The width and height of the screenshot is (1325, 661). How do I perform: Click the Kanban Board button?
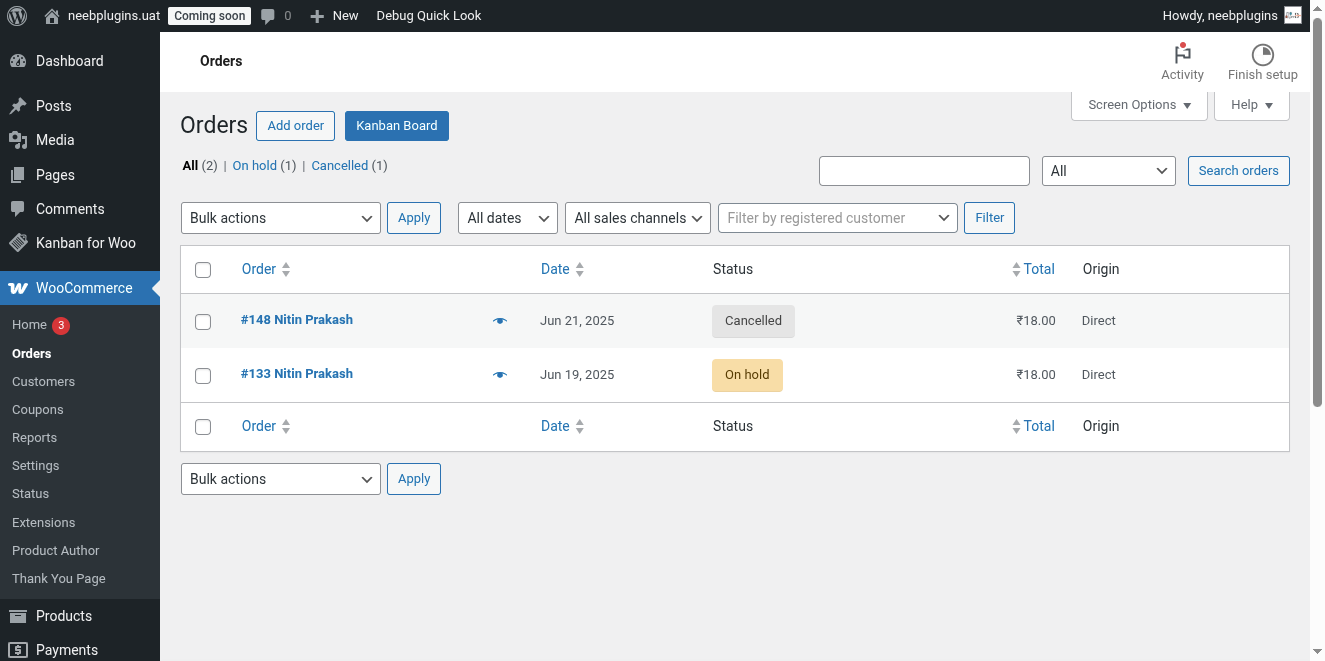coord(396,125)
